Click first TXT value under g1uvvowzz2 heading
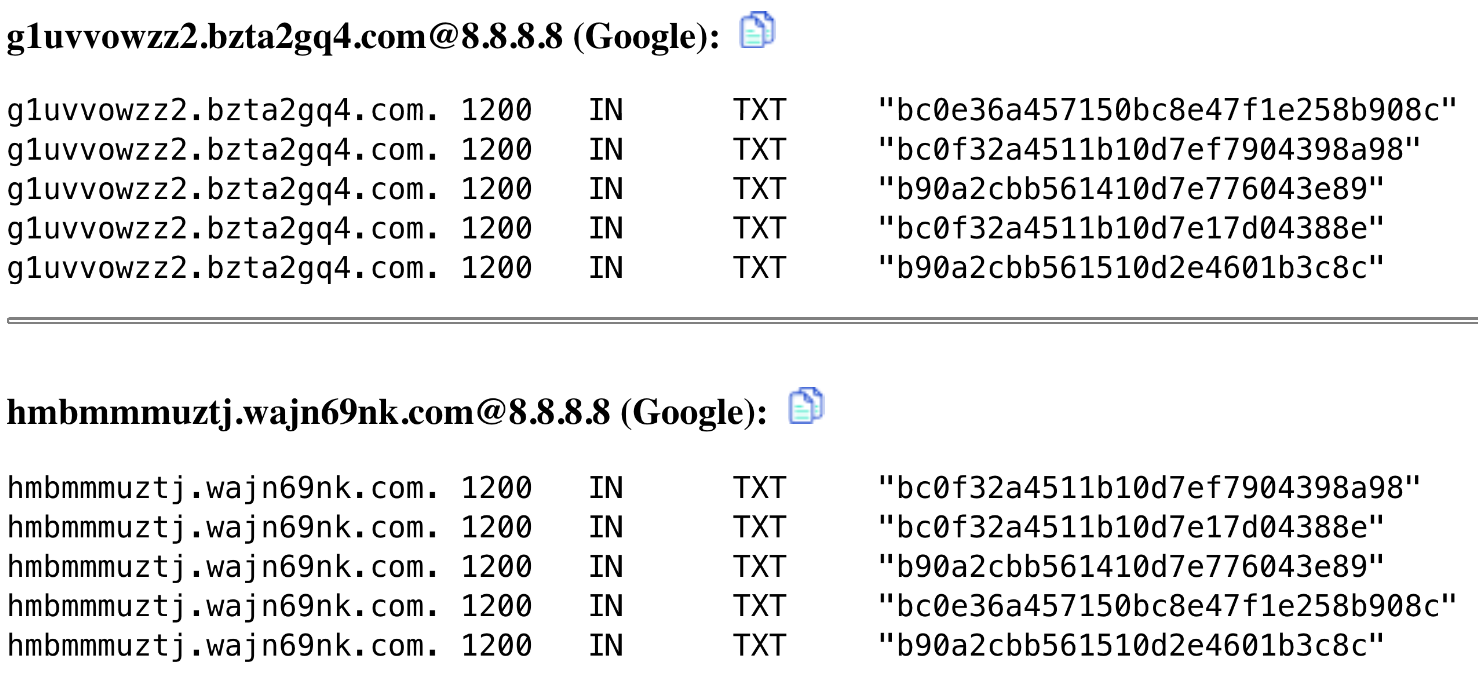Screen dimensions: 1478x673 click(x=1167, y=109)
